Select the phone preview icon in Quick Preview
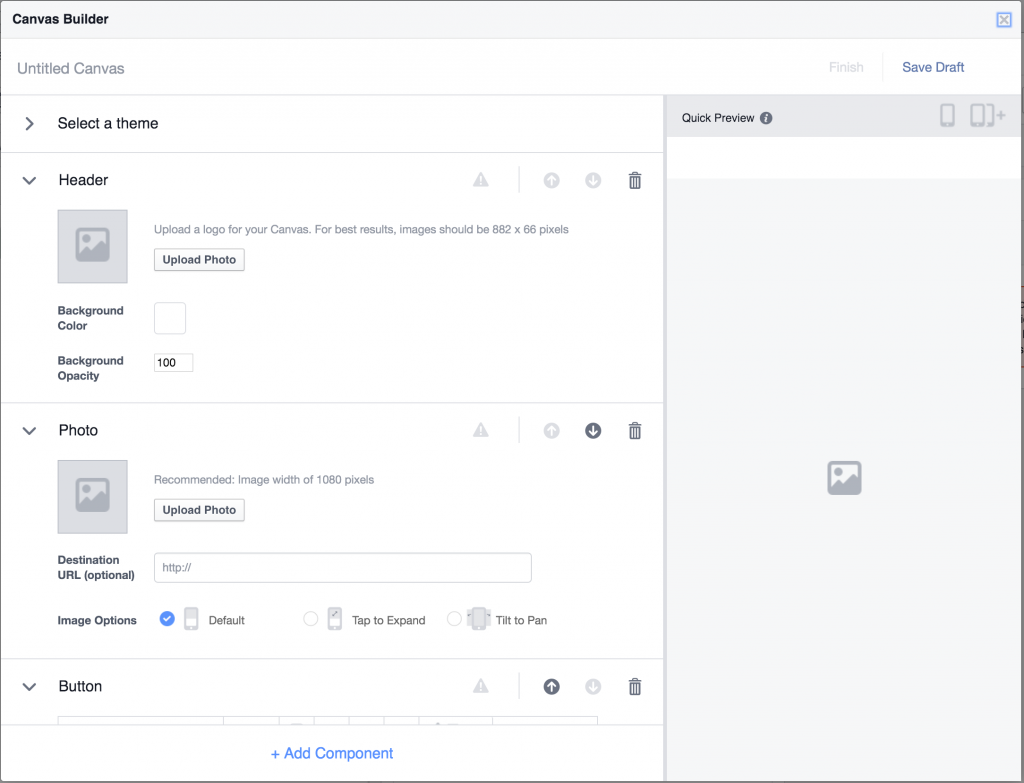Image resolution: width=1024 pixels, height=783 pixels. (x=947, y=115)
